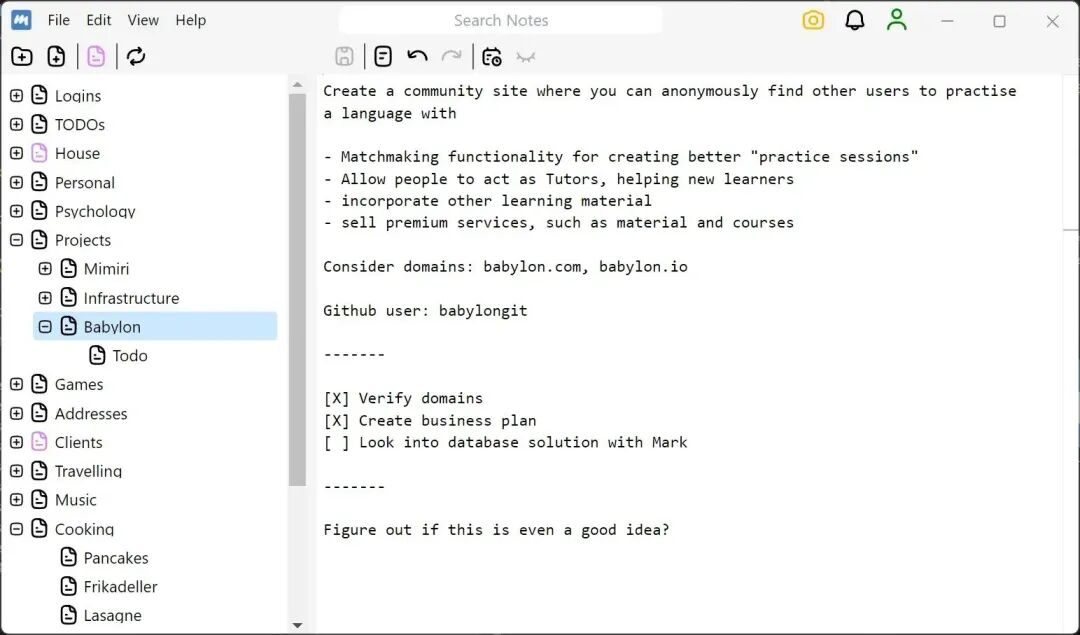Viewport: 1080px width, 635px height.
Task: Open the File menu
Action: (x=58, y=19)
